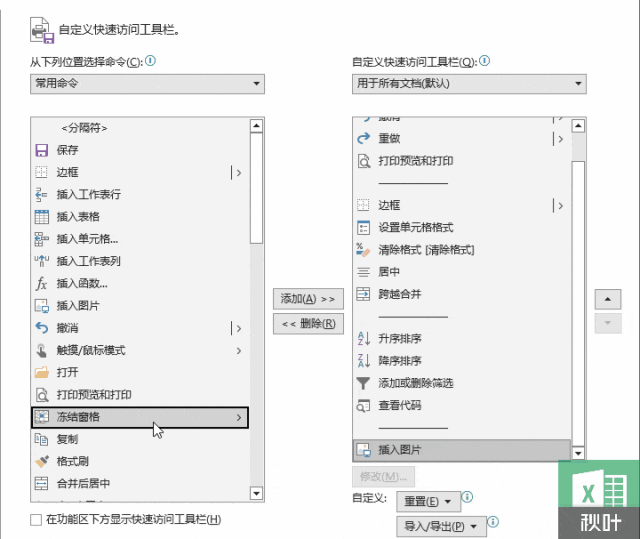Screen dimensions: 640x539
Task: Expand the 冻结窗格 submenu arrow
Action: coord(239,417)
